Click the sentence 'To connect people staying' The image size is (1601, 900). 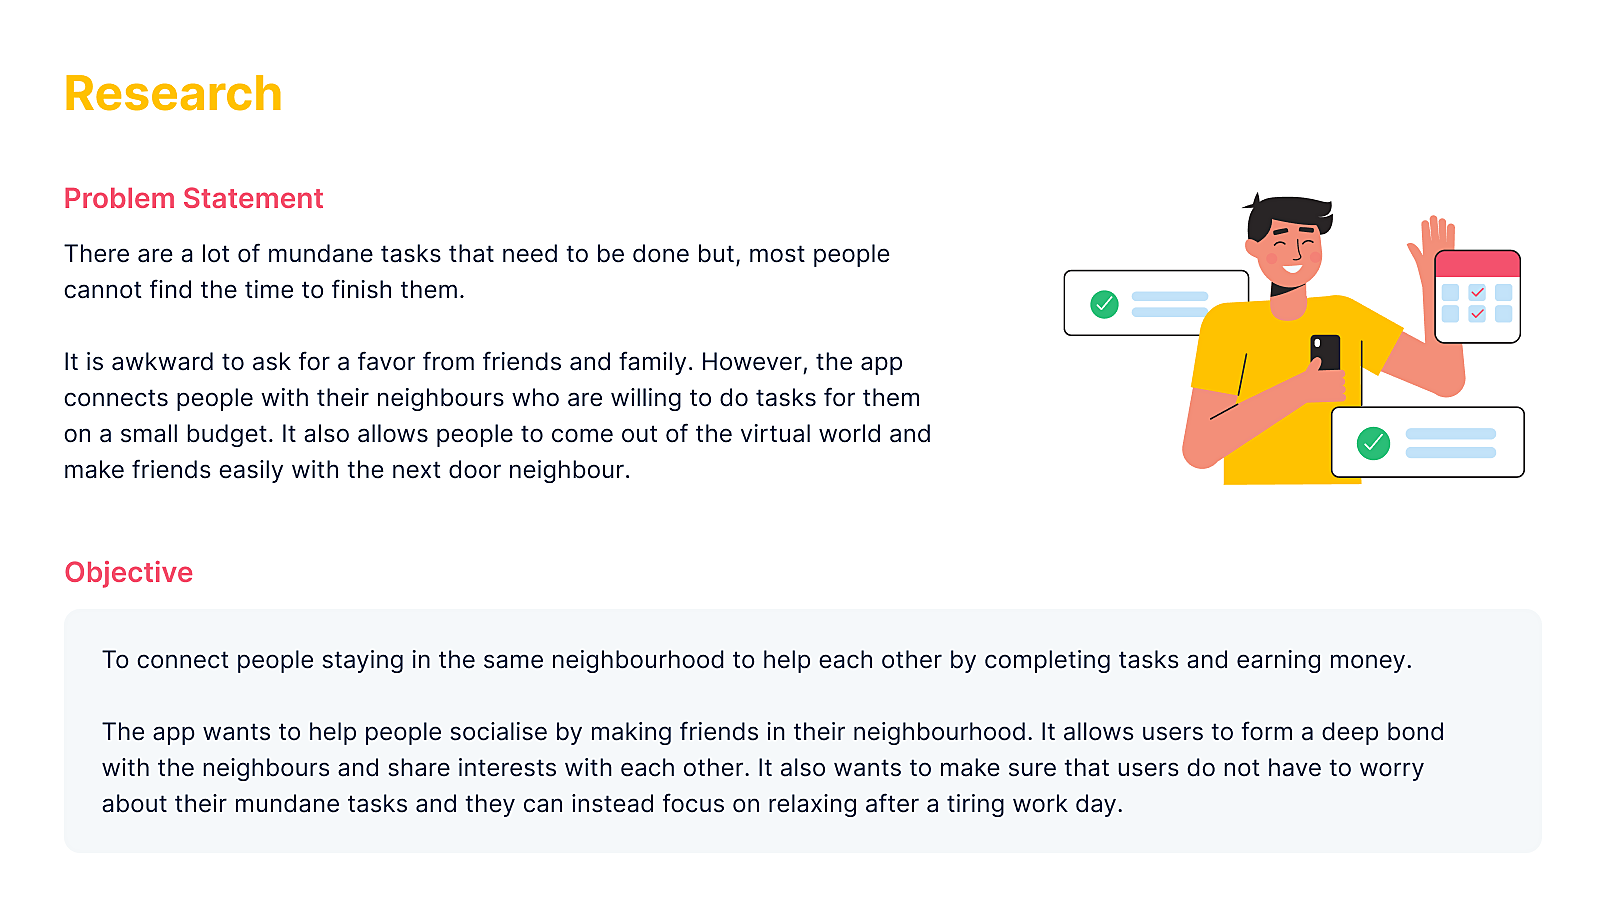point(757,660)
